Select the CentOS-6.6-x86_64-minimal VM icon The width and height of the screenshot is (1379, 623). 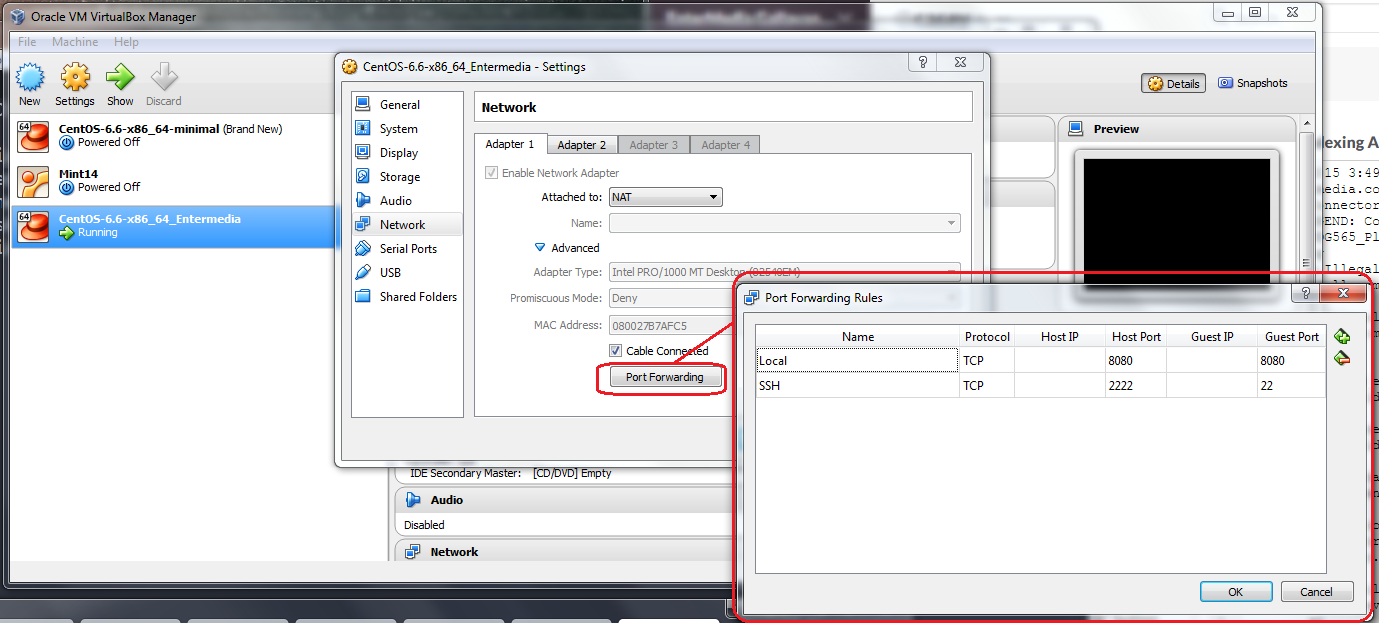tap(34, 136)
